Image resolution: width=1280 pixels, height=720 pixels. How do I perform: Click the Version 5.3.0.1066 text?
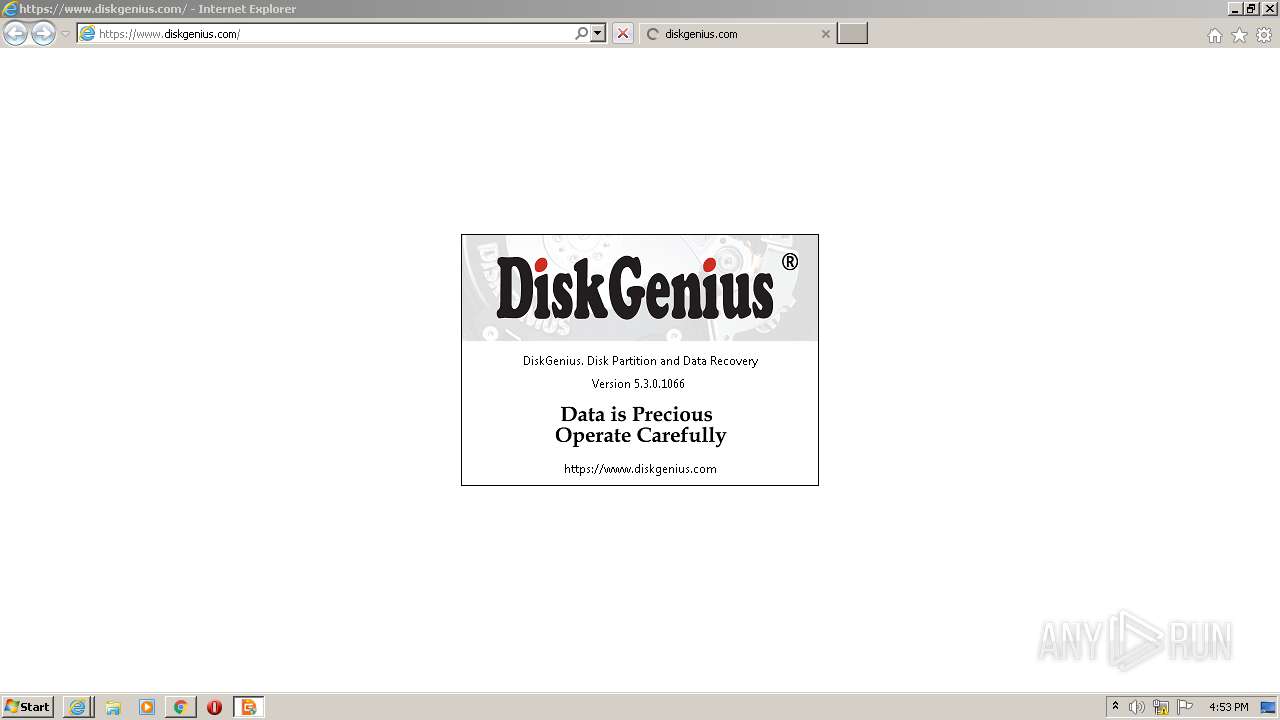pos(638,384)
